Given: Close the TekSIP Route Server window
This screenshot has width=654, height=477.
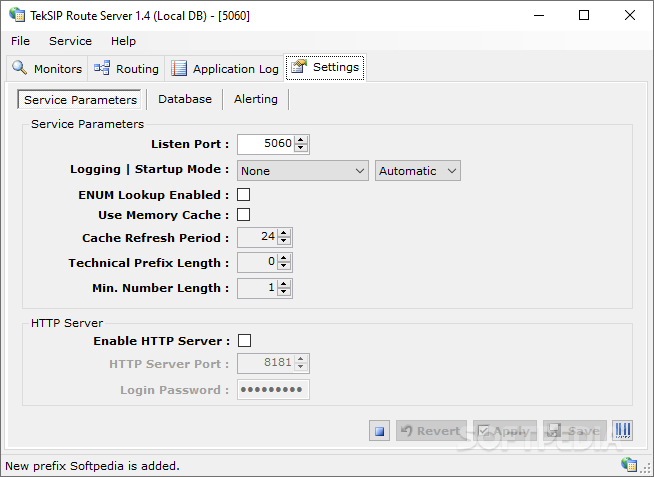Looking at the screenshot, I should pyautogui.click(x=630, y=15).
